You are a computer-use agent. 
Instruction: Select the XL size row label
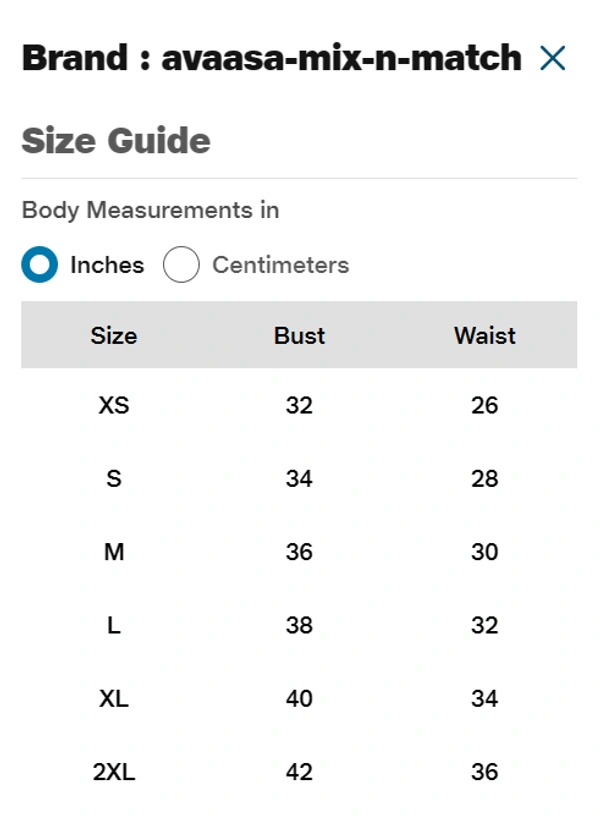(114, 698)
